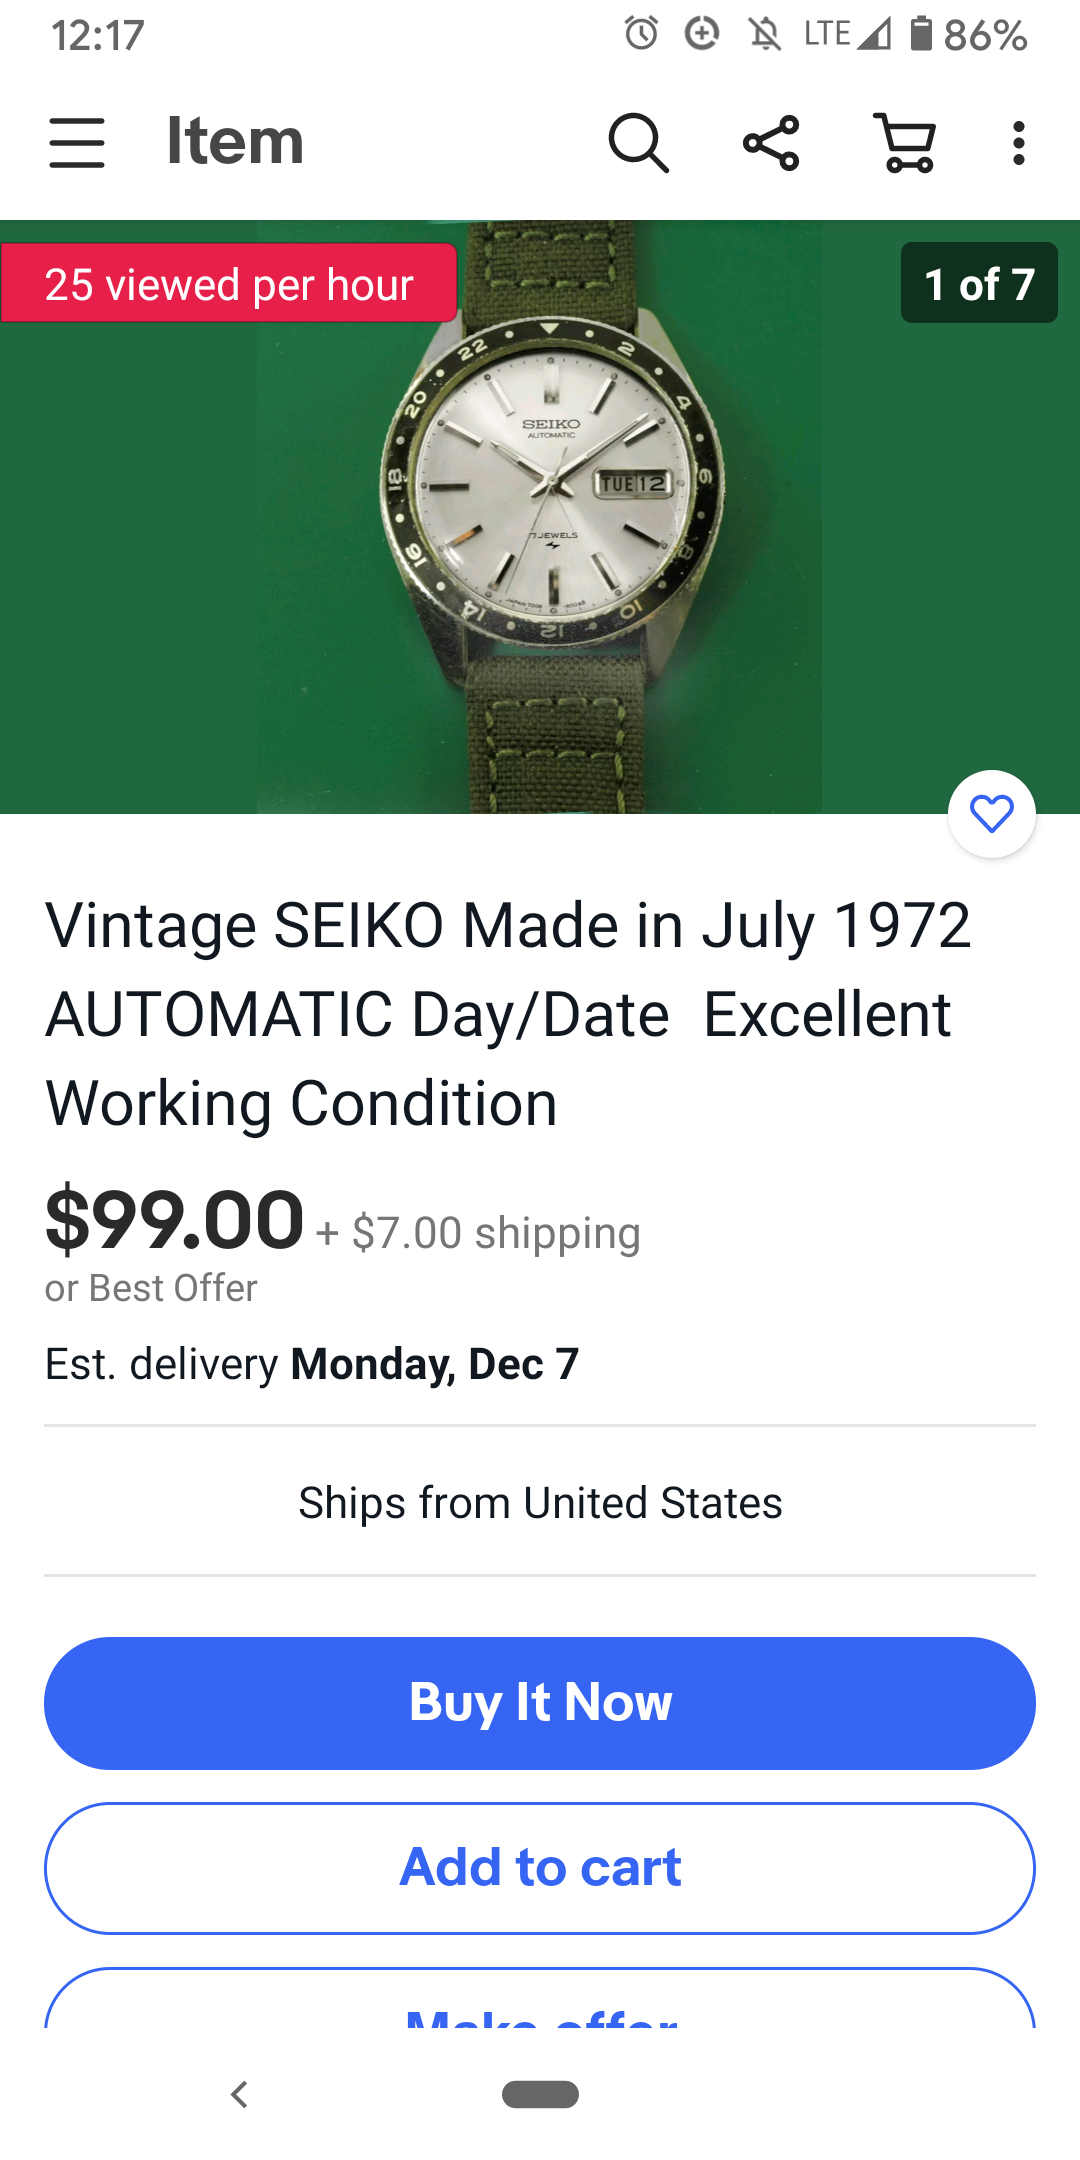Image resolution: width=1080 pixels, height=2160 pixels.
Task: Tap the '25 viewed per hour' badge
Action: coord(229,284)
